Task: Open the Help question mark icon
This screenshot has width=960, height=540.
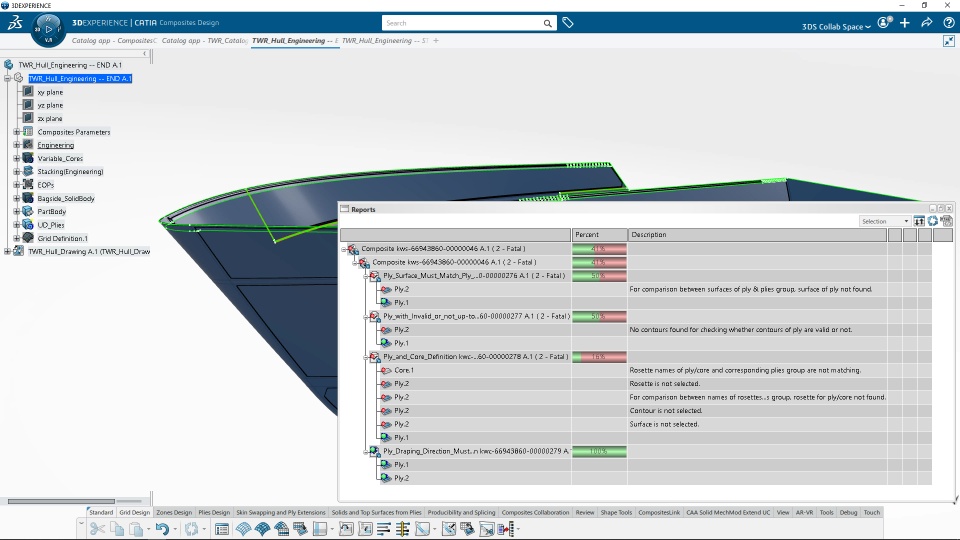Action: point(949,23)
